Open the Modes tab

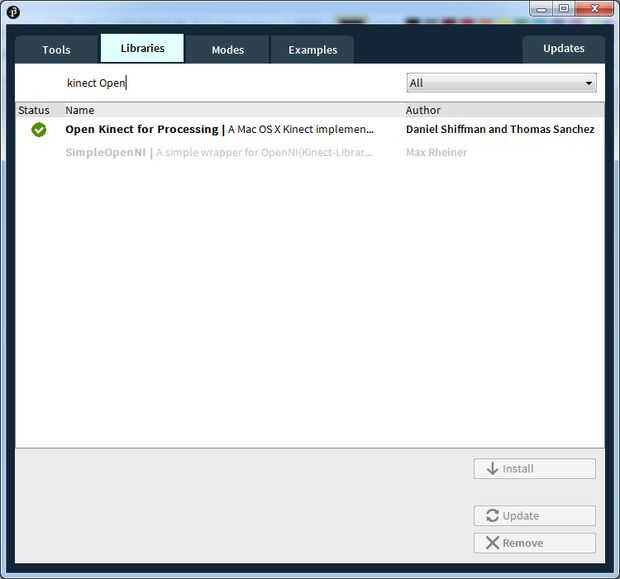coord(227,50)
